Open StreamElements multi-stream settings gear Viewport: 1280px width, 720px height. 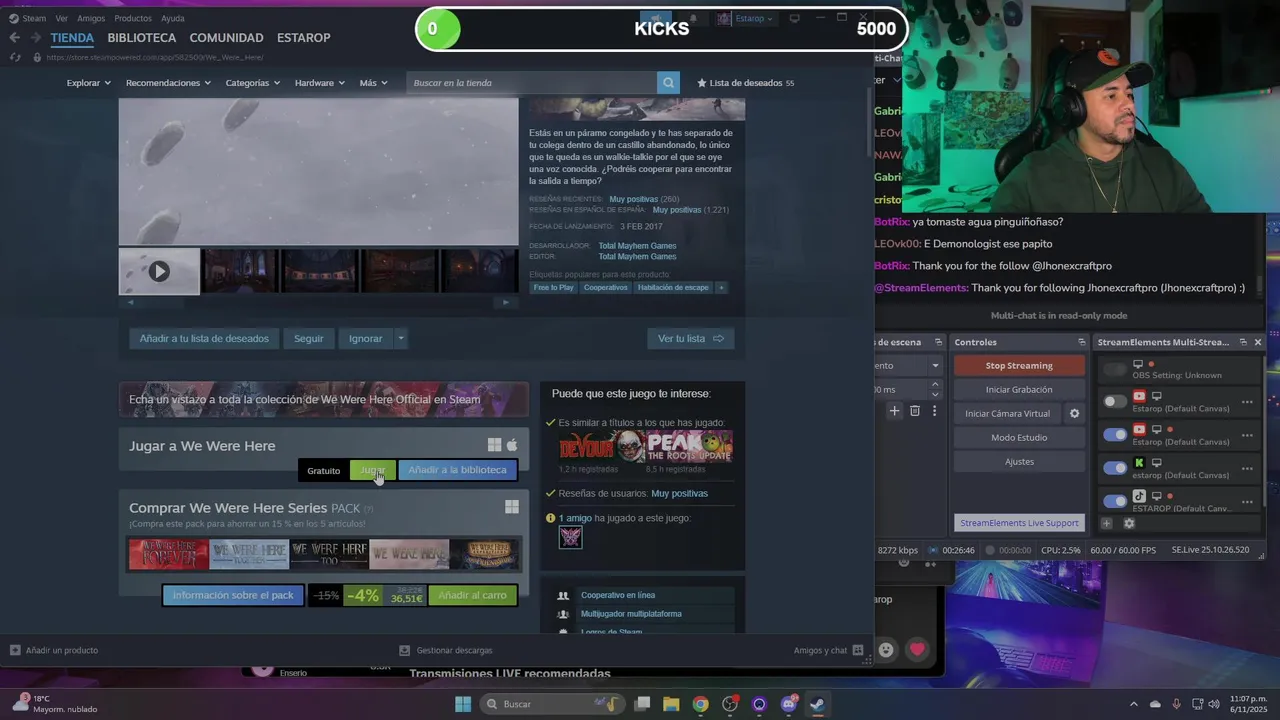(1129, 523)
